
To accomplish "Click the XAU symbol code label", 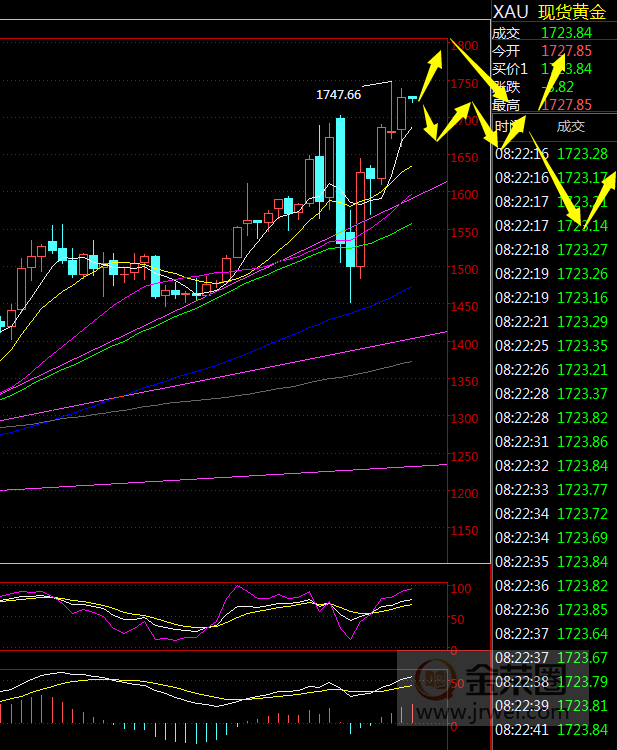I will click(x=510, y=12).
